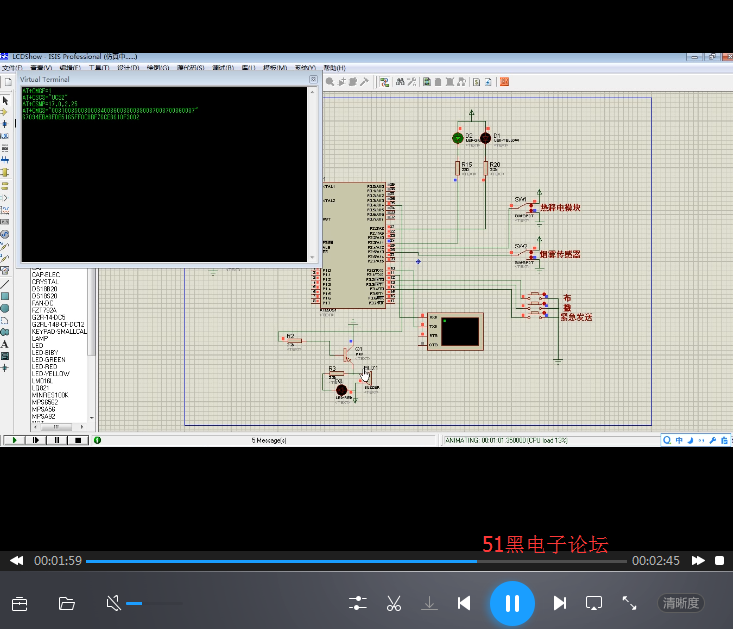Stop the video player playback
The height and width of the screenshot is (629, 733).
pyautogui.click(x=719, y=560)
